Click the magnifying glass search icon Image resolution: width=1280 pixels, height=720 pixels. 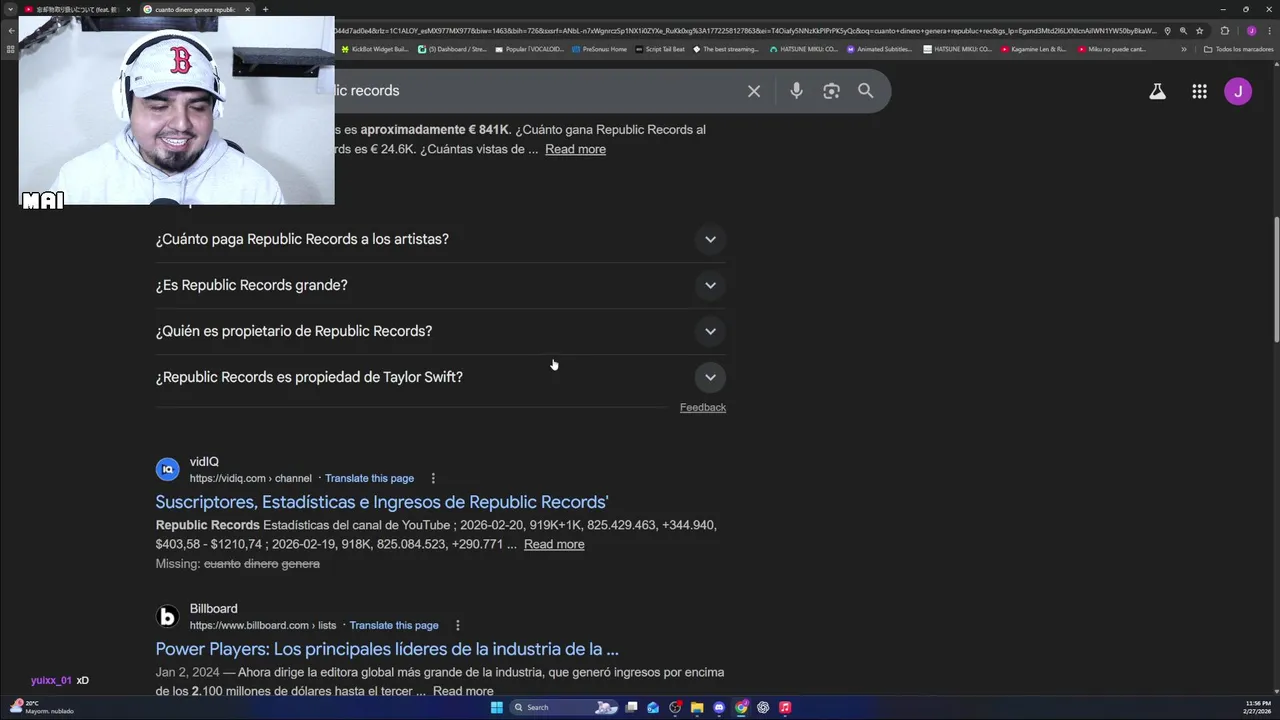pyautogui.click(x=866, y=91)
